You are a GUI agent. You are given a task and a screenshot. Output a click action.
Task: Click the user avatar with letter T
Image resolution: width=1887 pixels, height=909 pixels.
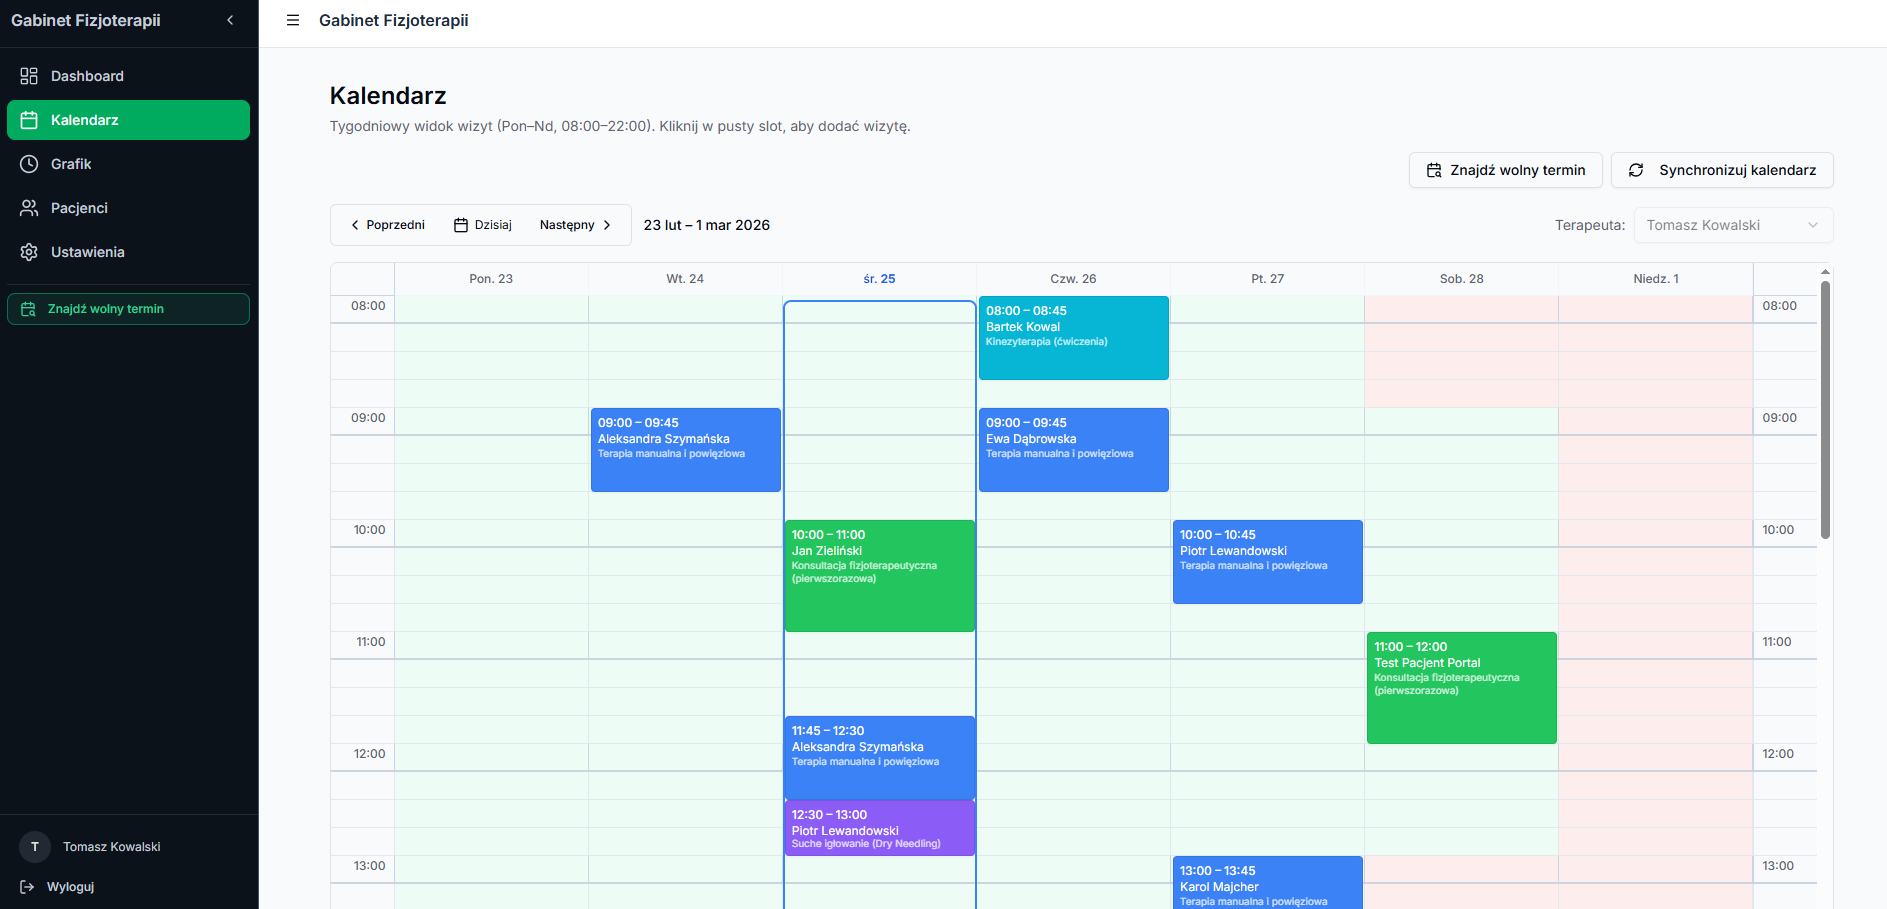35,847
